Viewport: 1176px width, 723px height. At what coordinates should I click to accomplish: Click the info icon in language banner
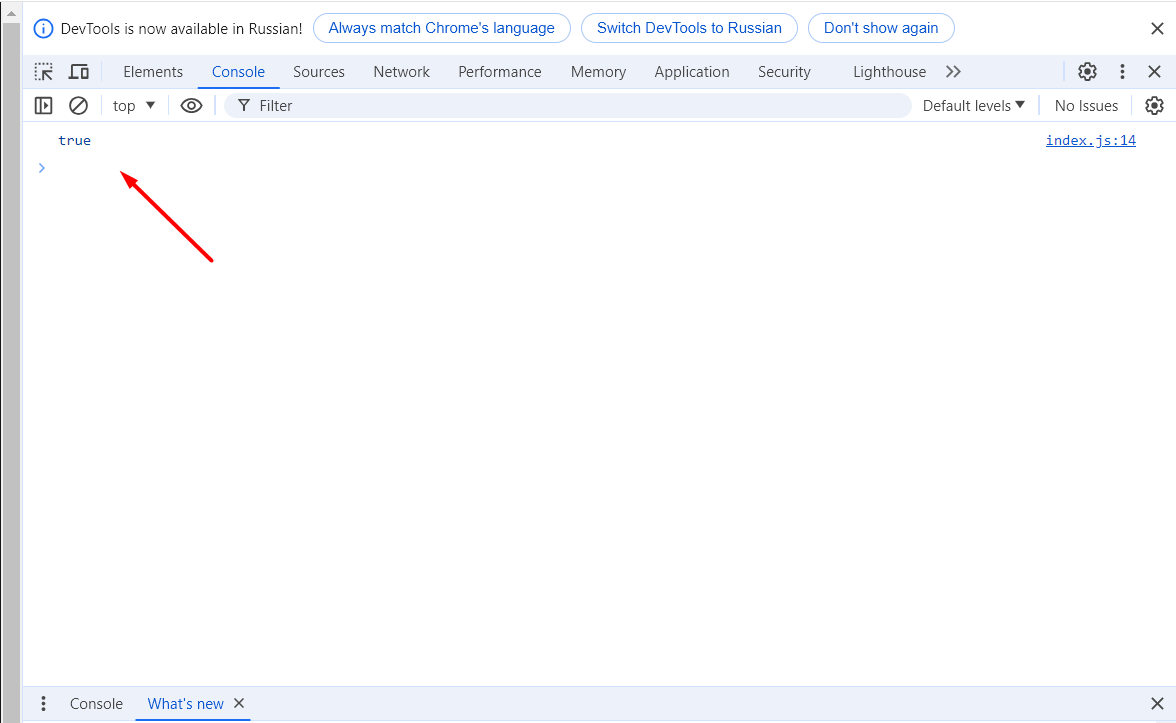click(44, 28)
